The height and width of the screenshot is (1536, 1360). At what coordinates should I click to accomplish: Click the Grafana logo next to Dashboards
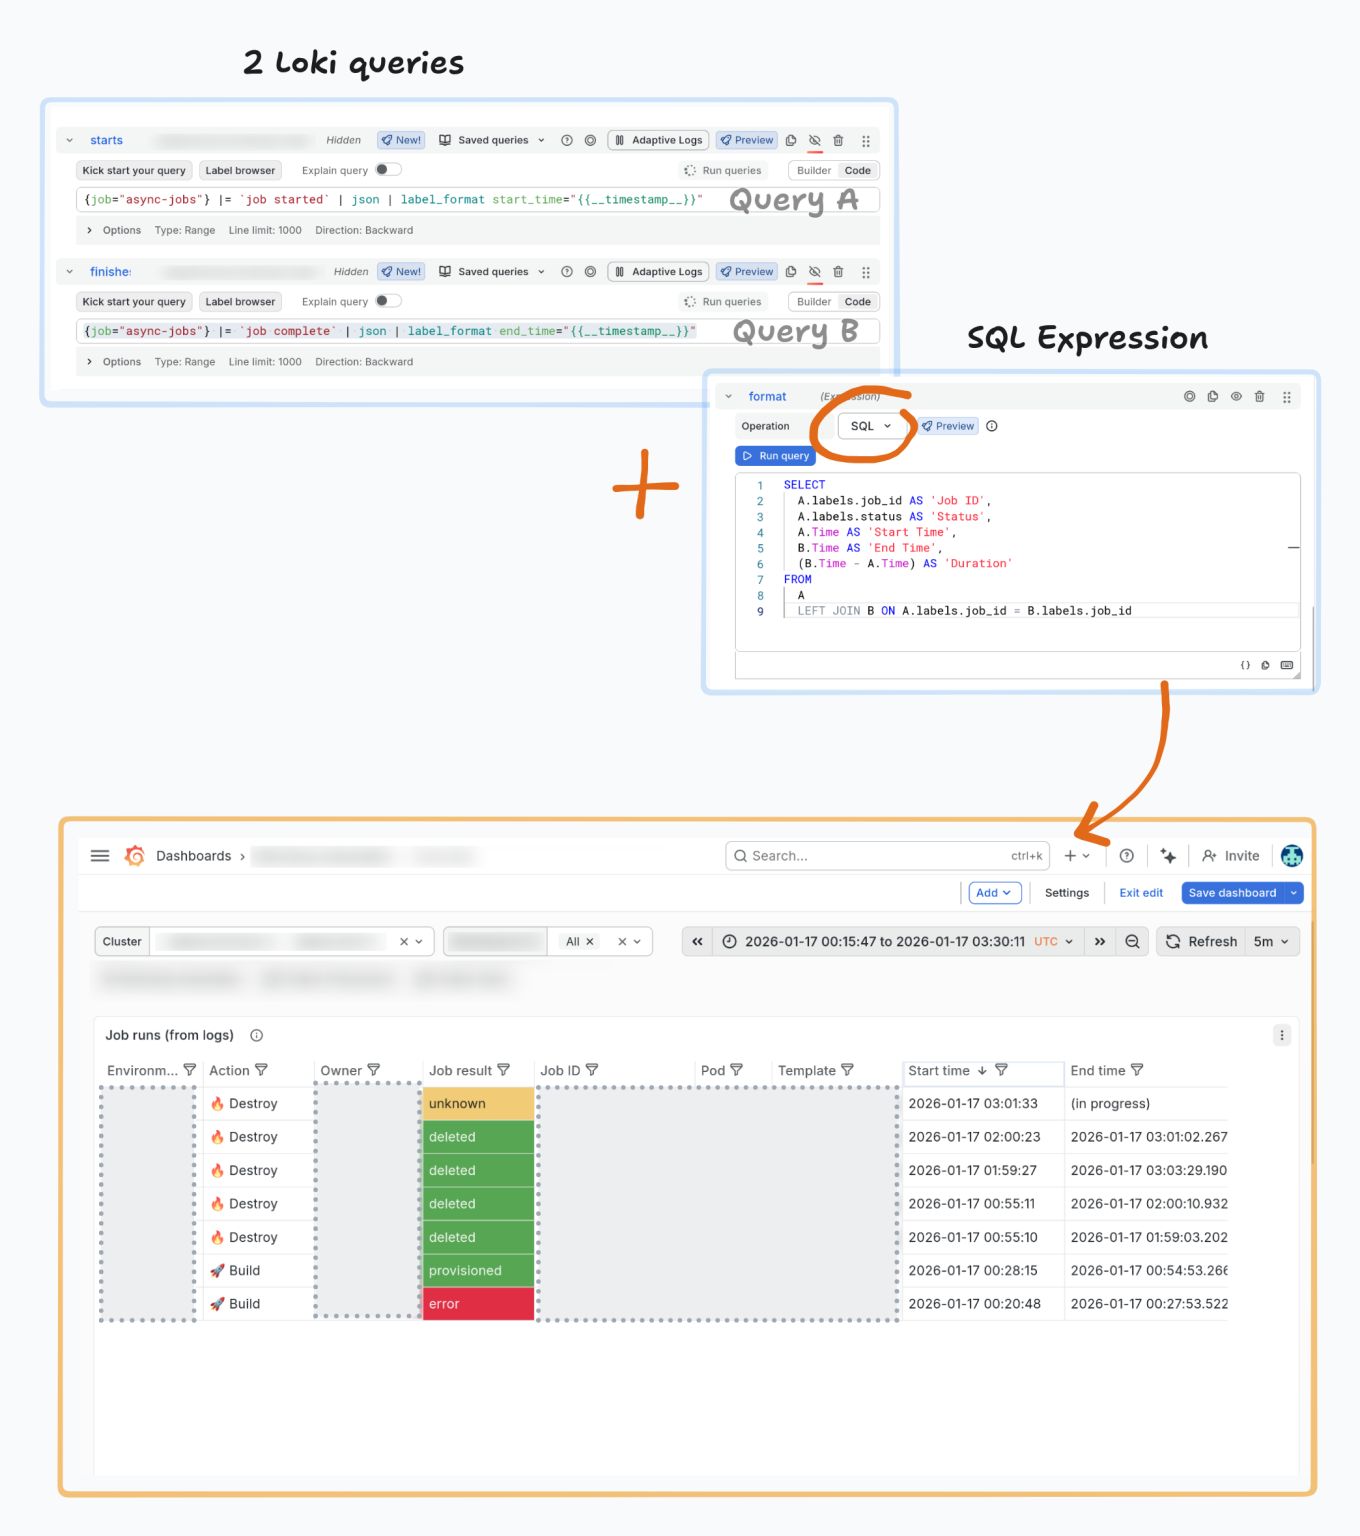pyautogui.click(x=133, y=855)
